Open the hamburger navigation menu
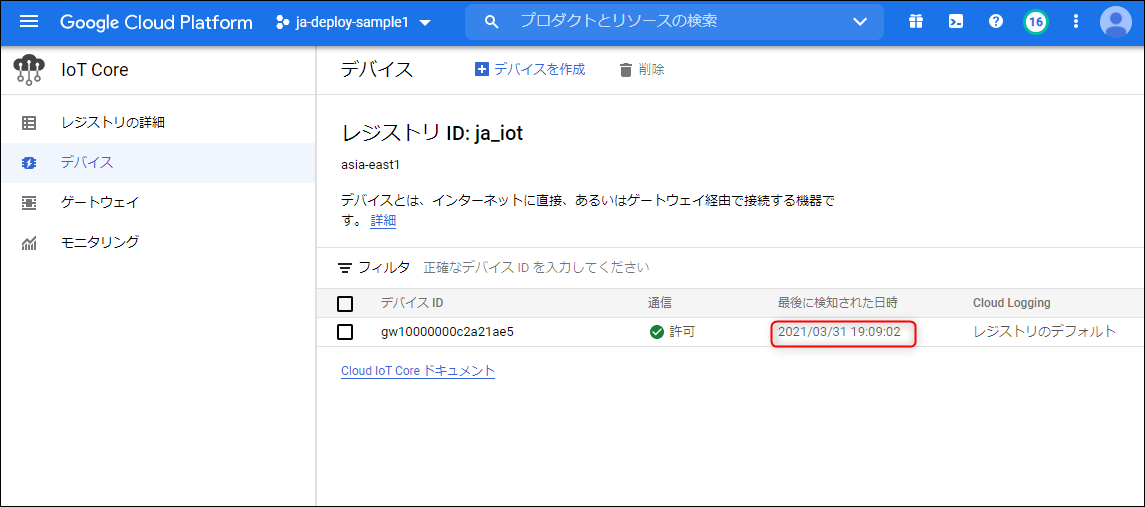The height and width of the screenshot is (507, 1145). click(x=28, y=22)
